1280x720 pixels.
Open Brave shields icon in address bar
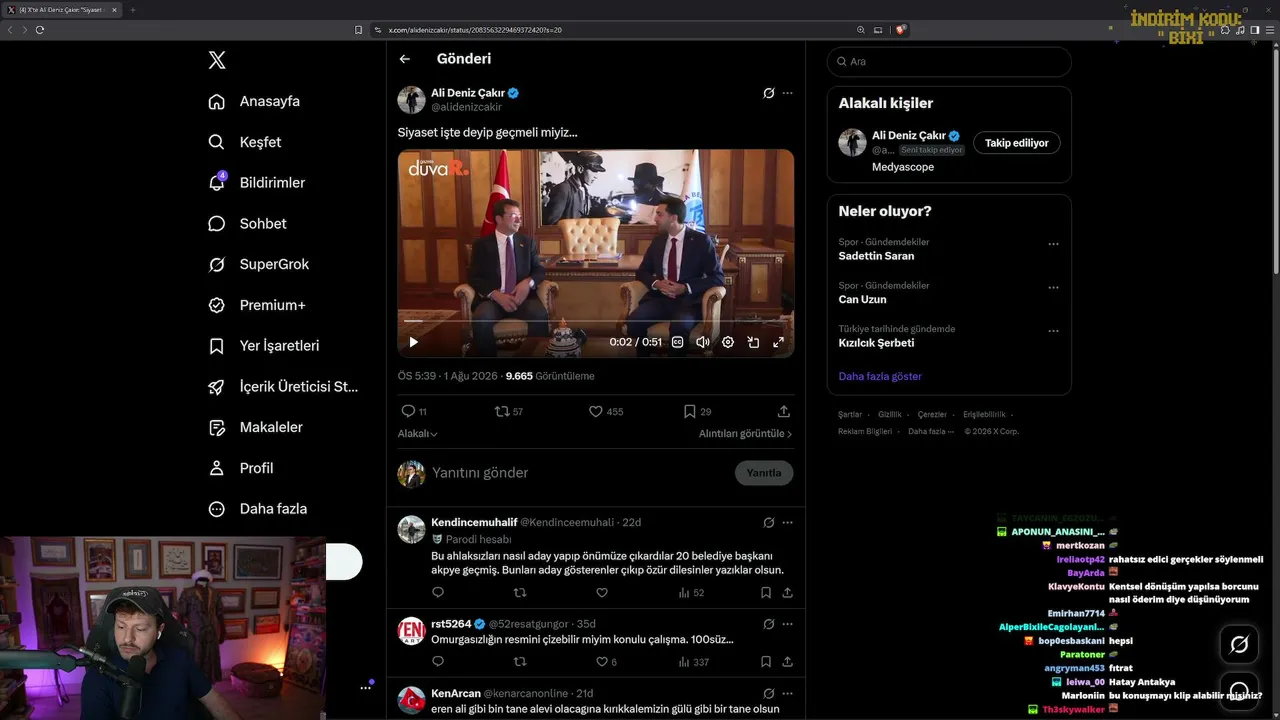point(901,30)
